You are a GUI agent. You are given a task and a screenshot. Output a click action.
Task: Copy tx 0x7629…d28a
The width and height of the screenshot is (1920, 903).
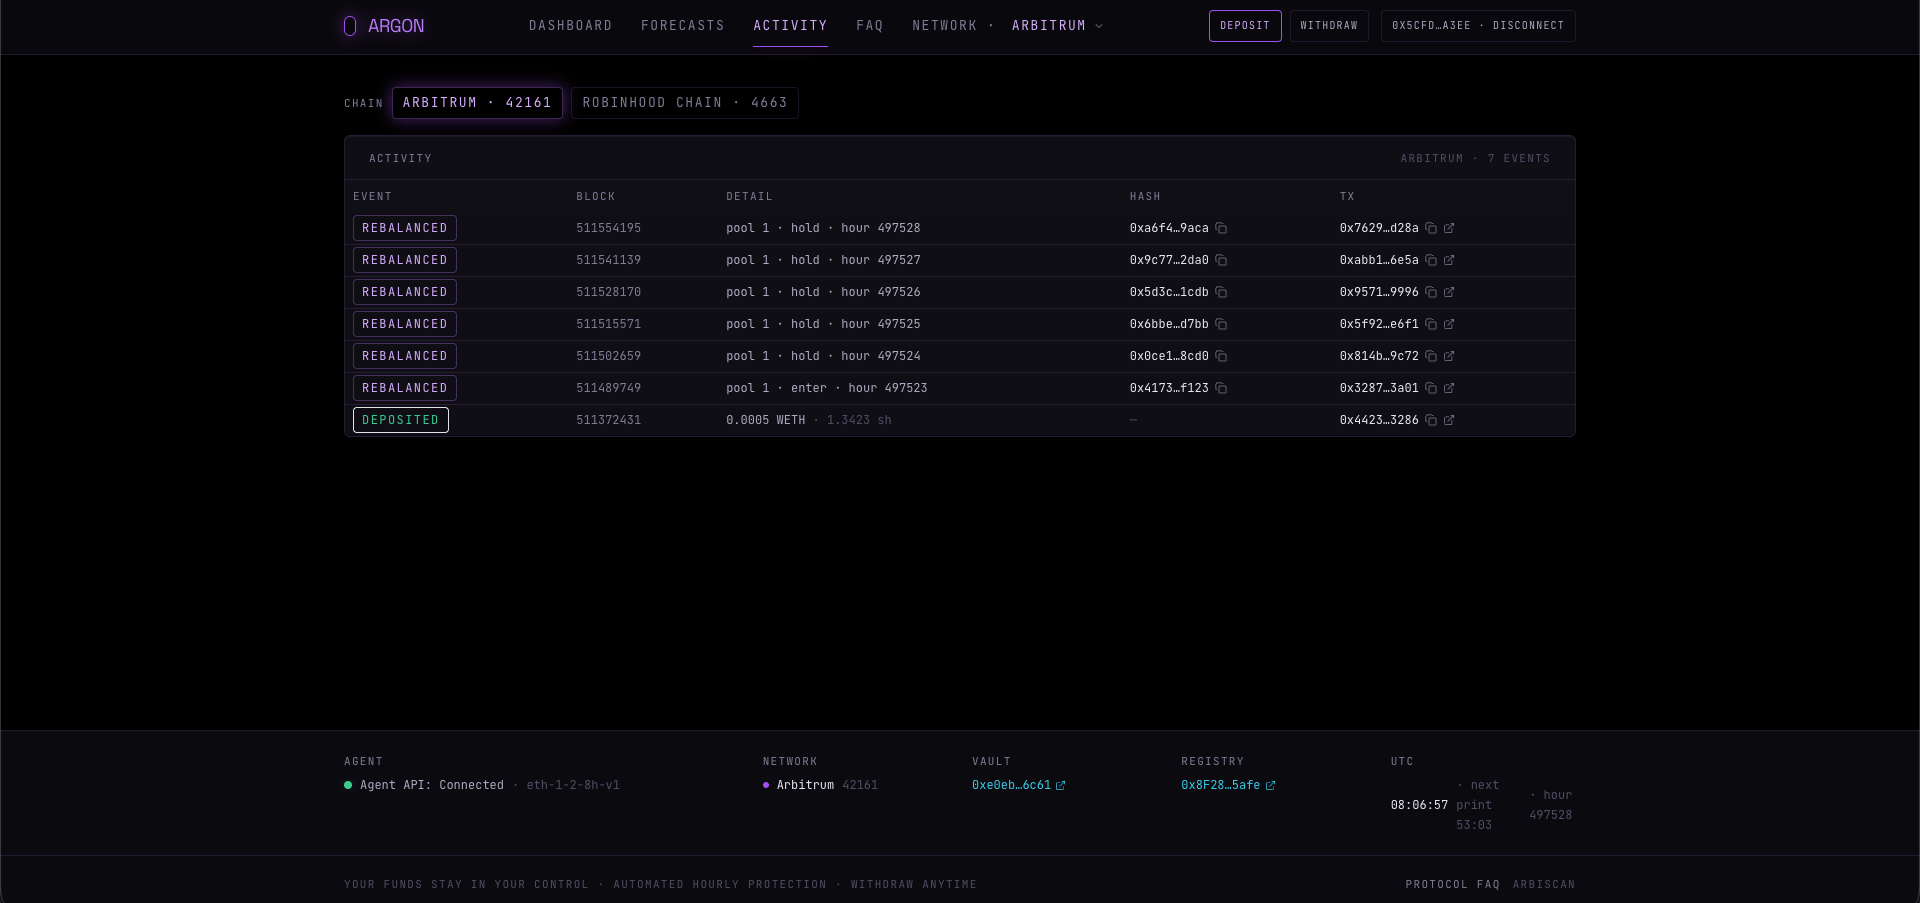1431,228
